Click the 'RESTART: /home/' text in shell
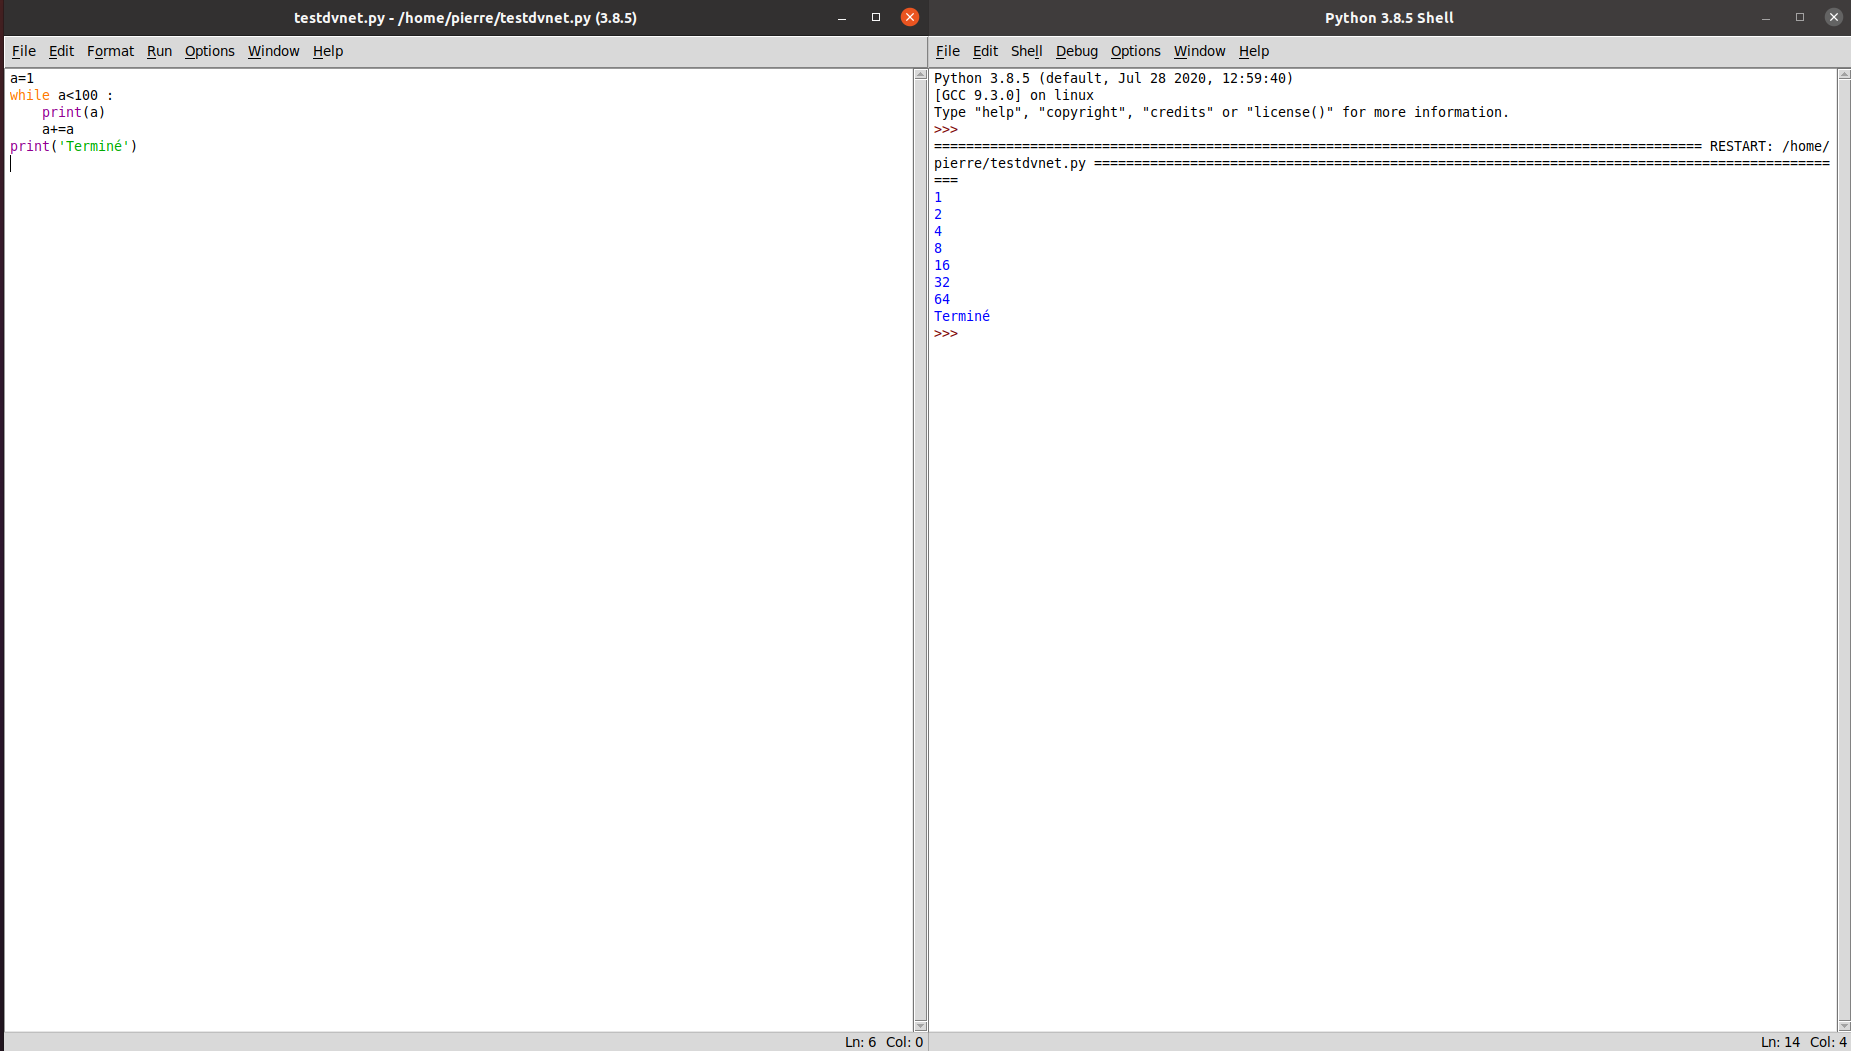 pos(1769,146)
